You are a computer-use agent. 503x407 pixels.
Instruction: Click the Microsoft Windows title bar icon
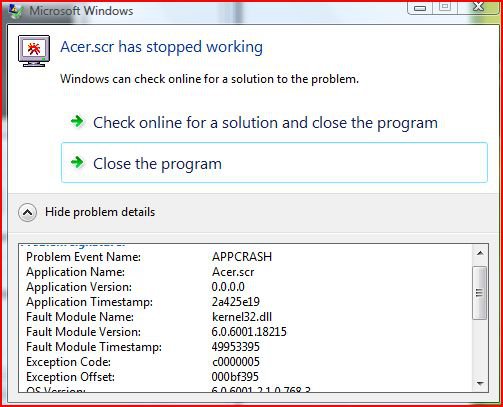16,11
